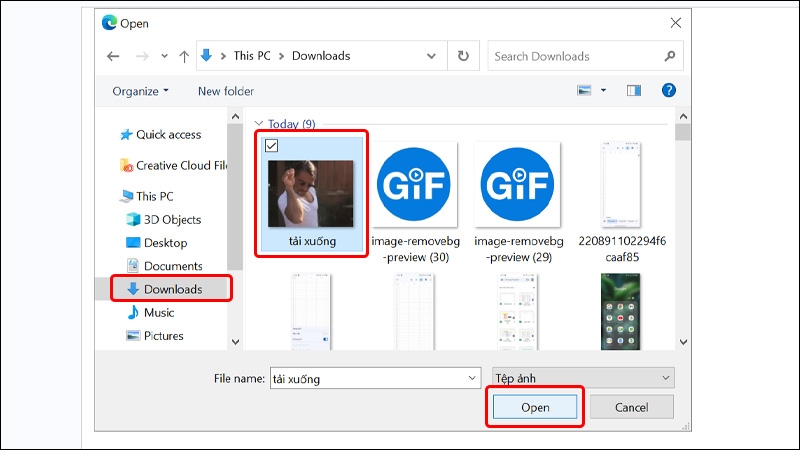Click the search magnifier icon
The width and height of the screenshot is (800, 450).
click(x=670, y=56)
